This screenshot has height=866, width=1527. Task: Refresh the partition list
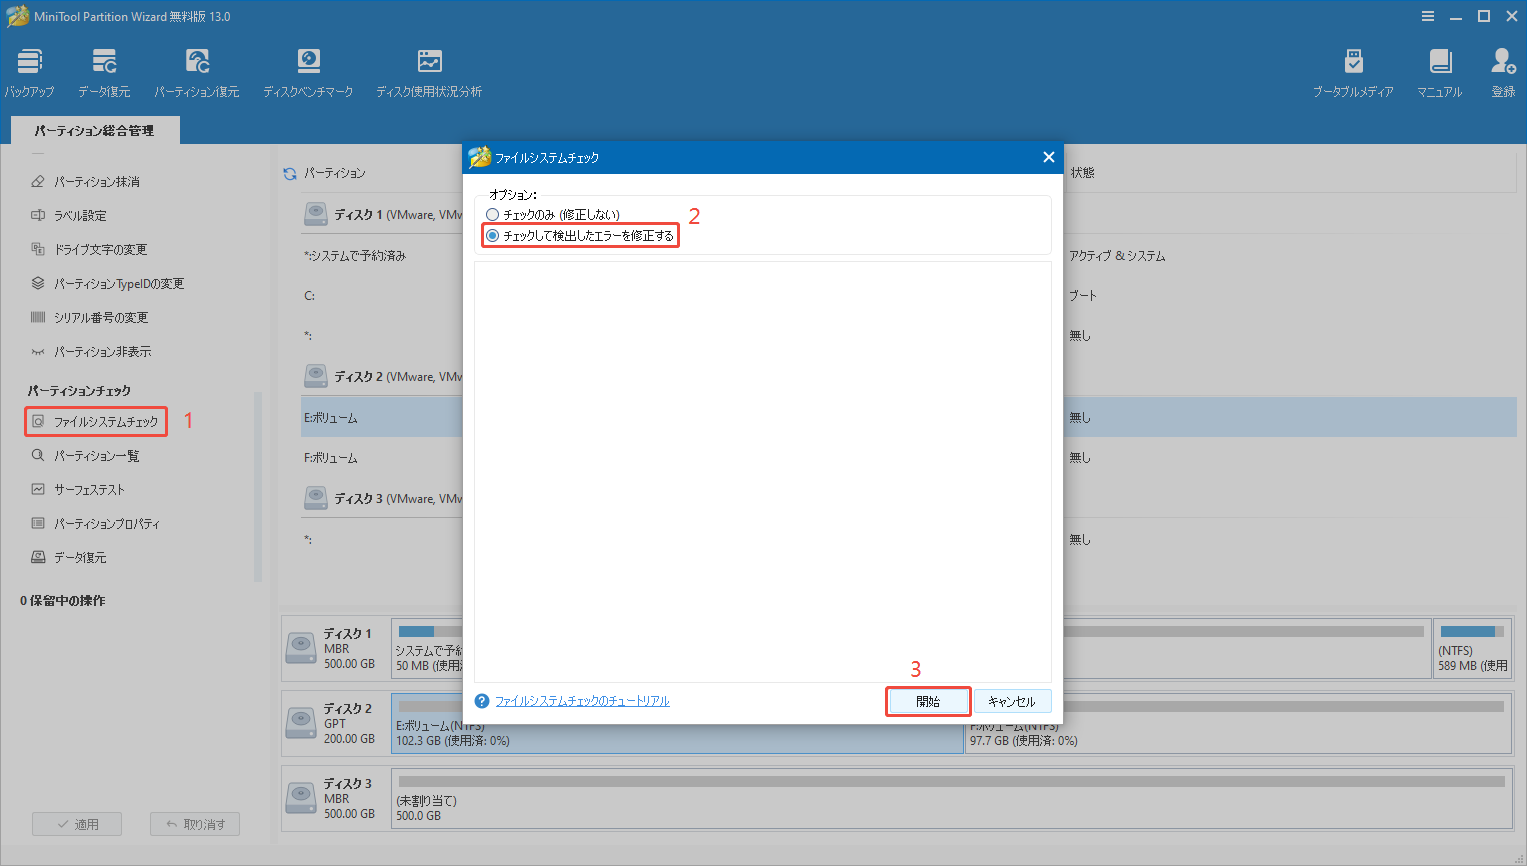(288, 172)
